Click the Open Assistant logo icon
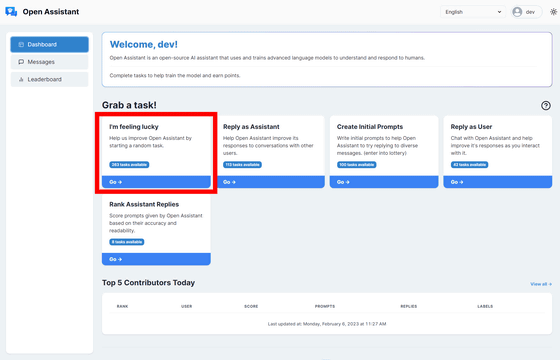The height and width of the screenshot is (360, 560). [x=11, y=12]
